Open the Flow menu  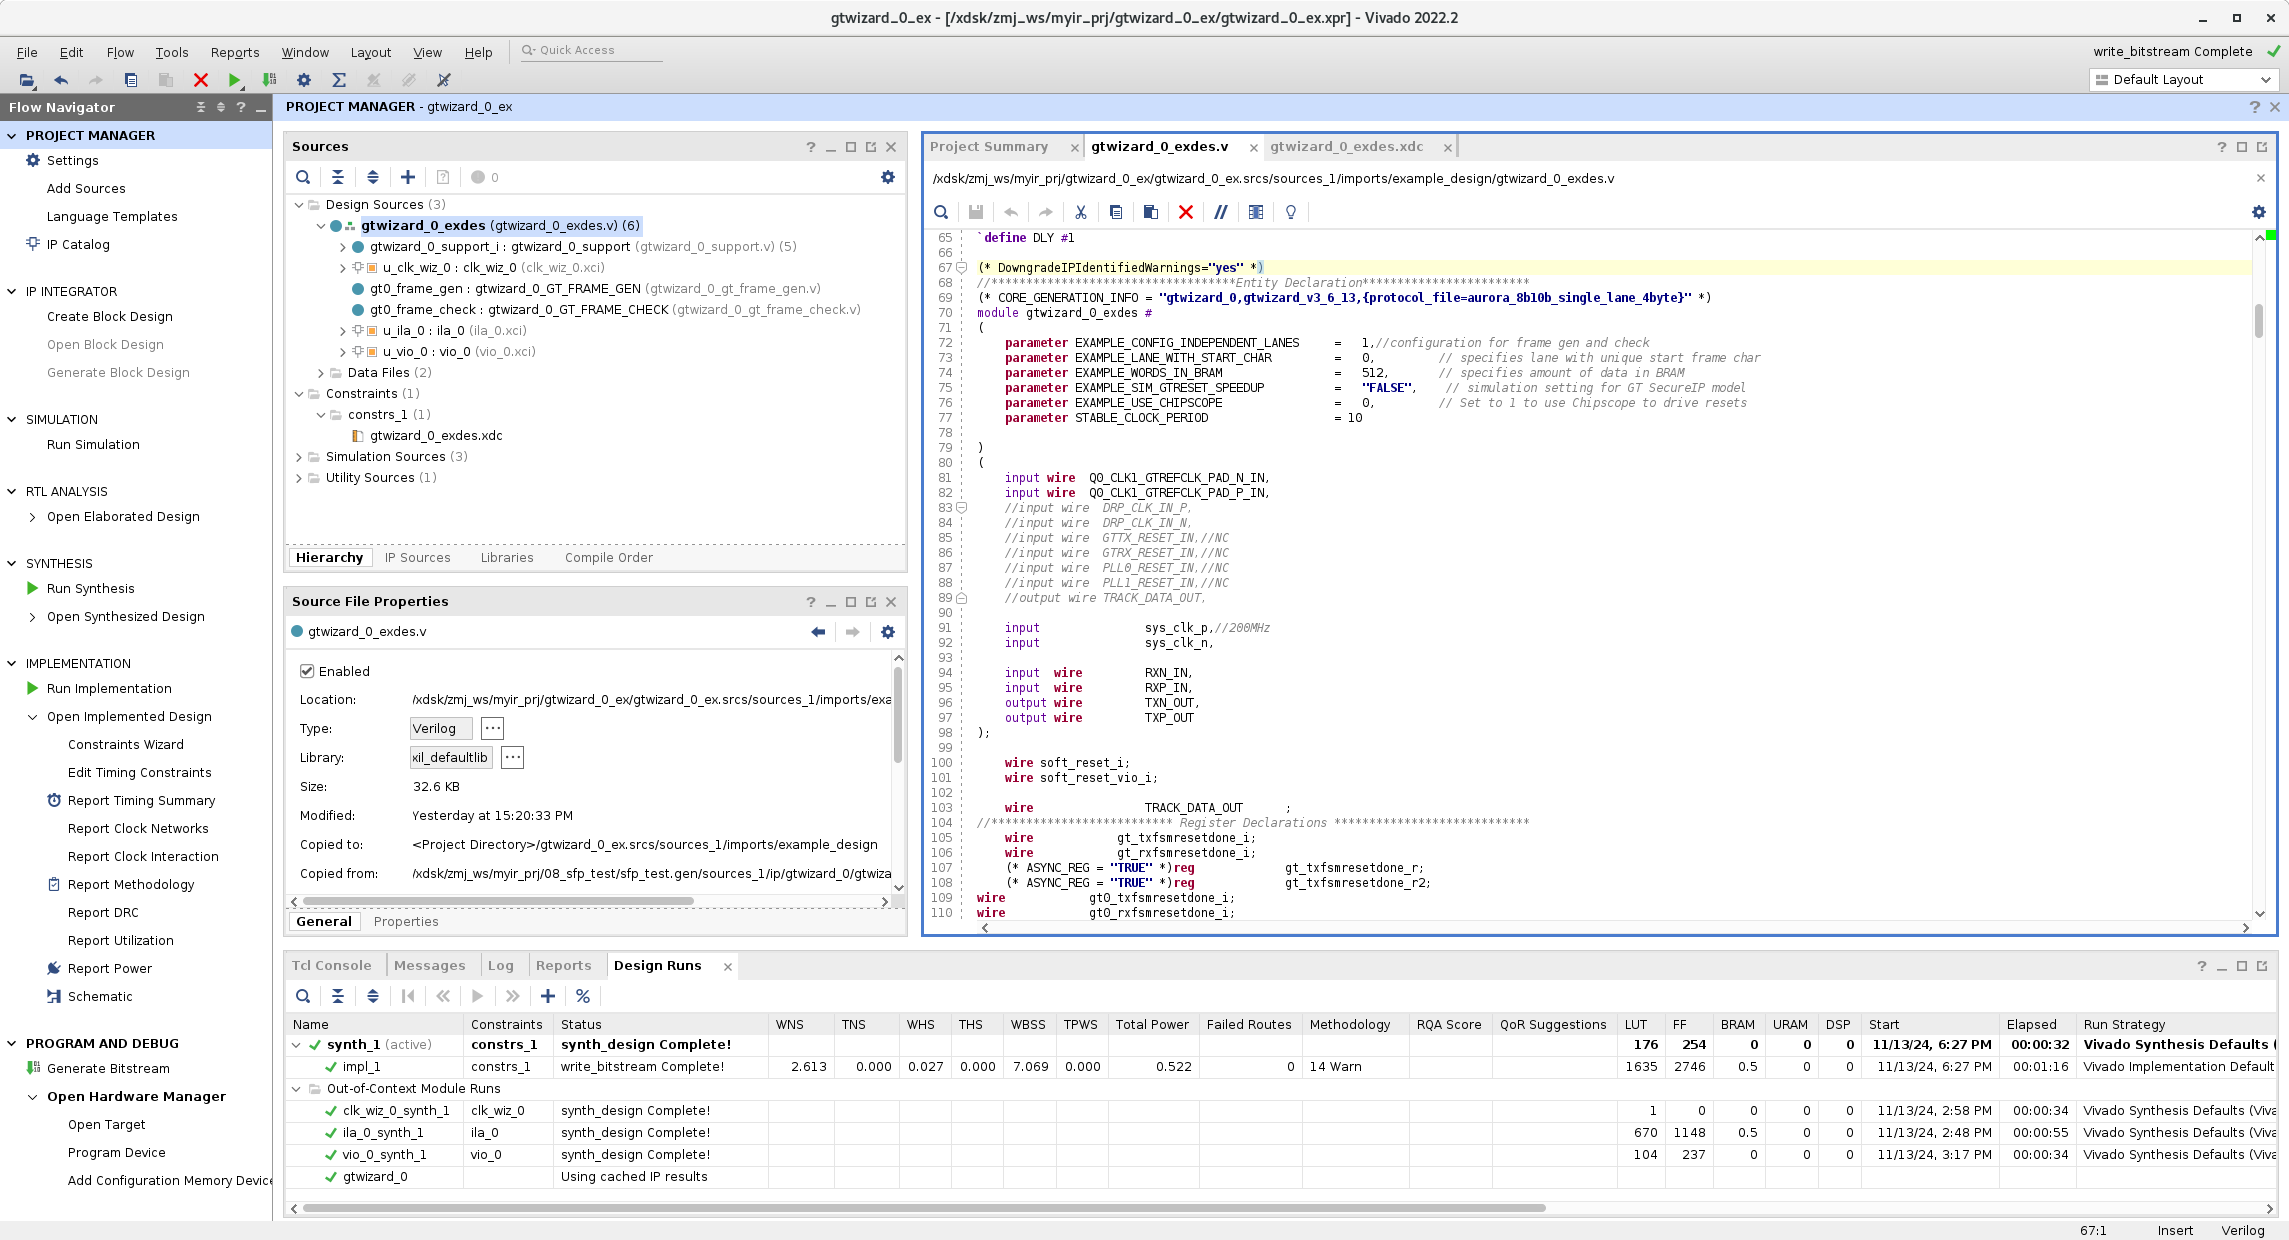click(120, 52)
